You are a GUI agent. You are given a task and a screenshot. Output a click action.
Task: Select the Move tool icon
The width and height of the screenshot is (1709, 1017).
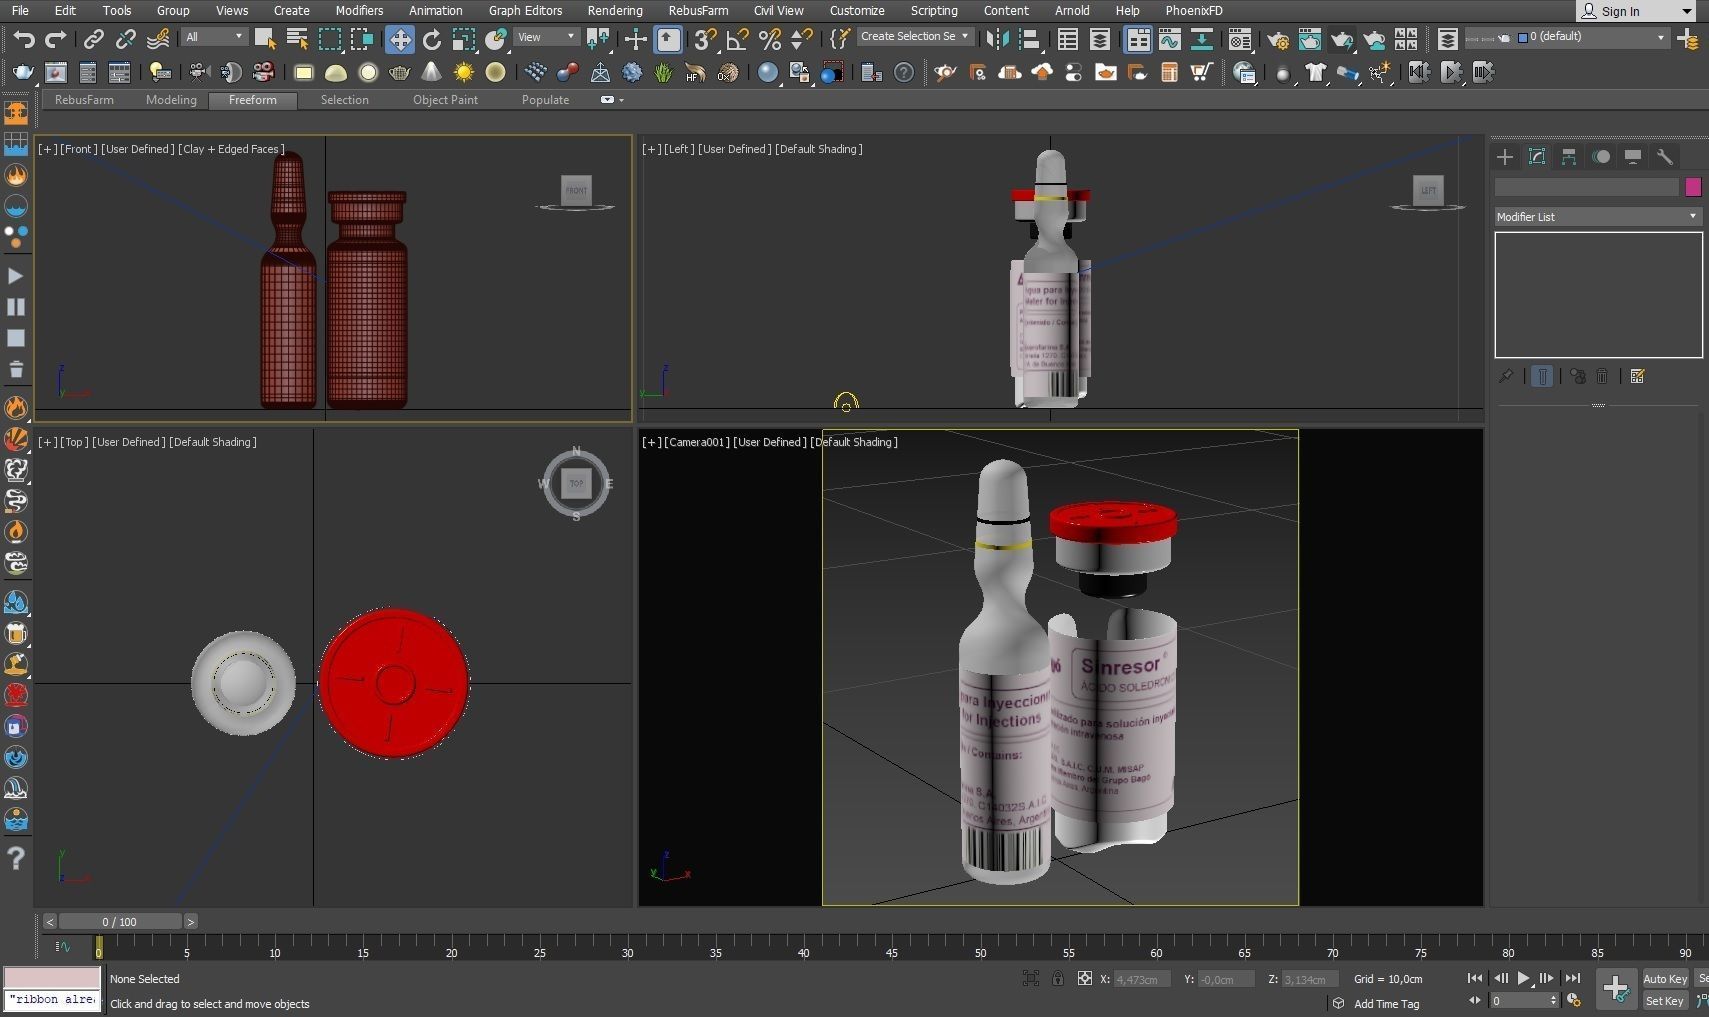coord(399,39)
